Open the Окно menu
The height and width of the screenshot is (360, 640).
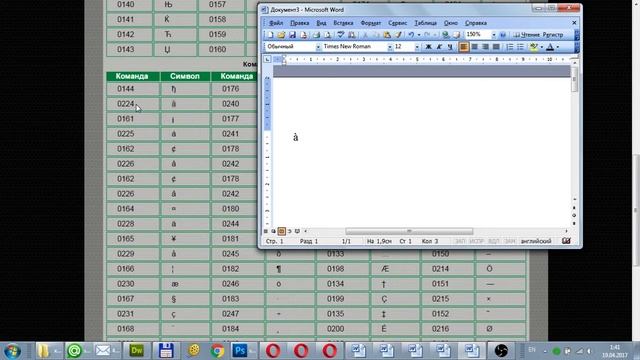pos(451,23)
